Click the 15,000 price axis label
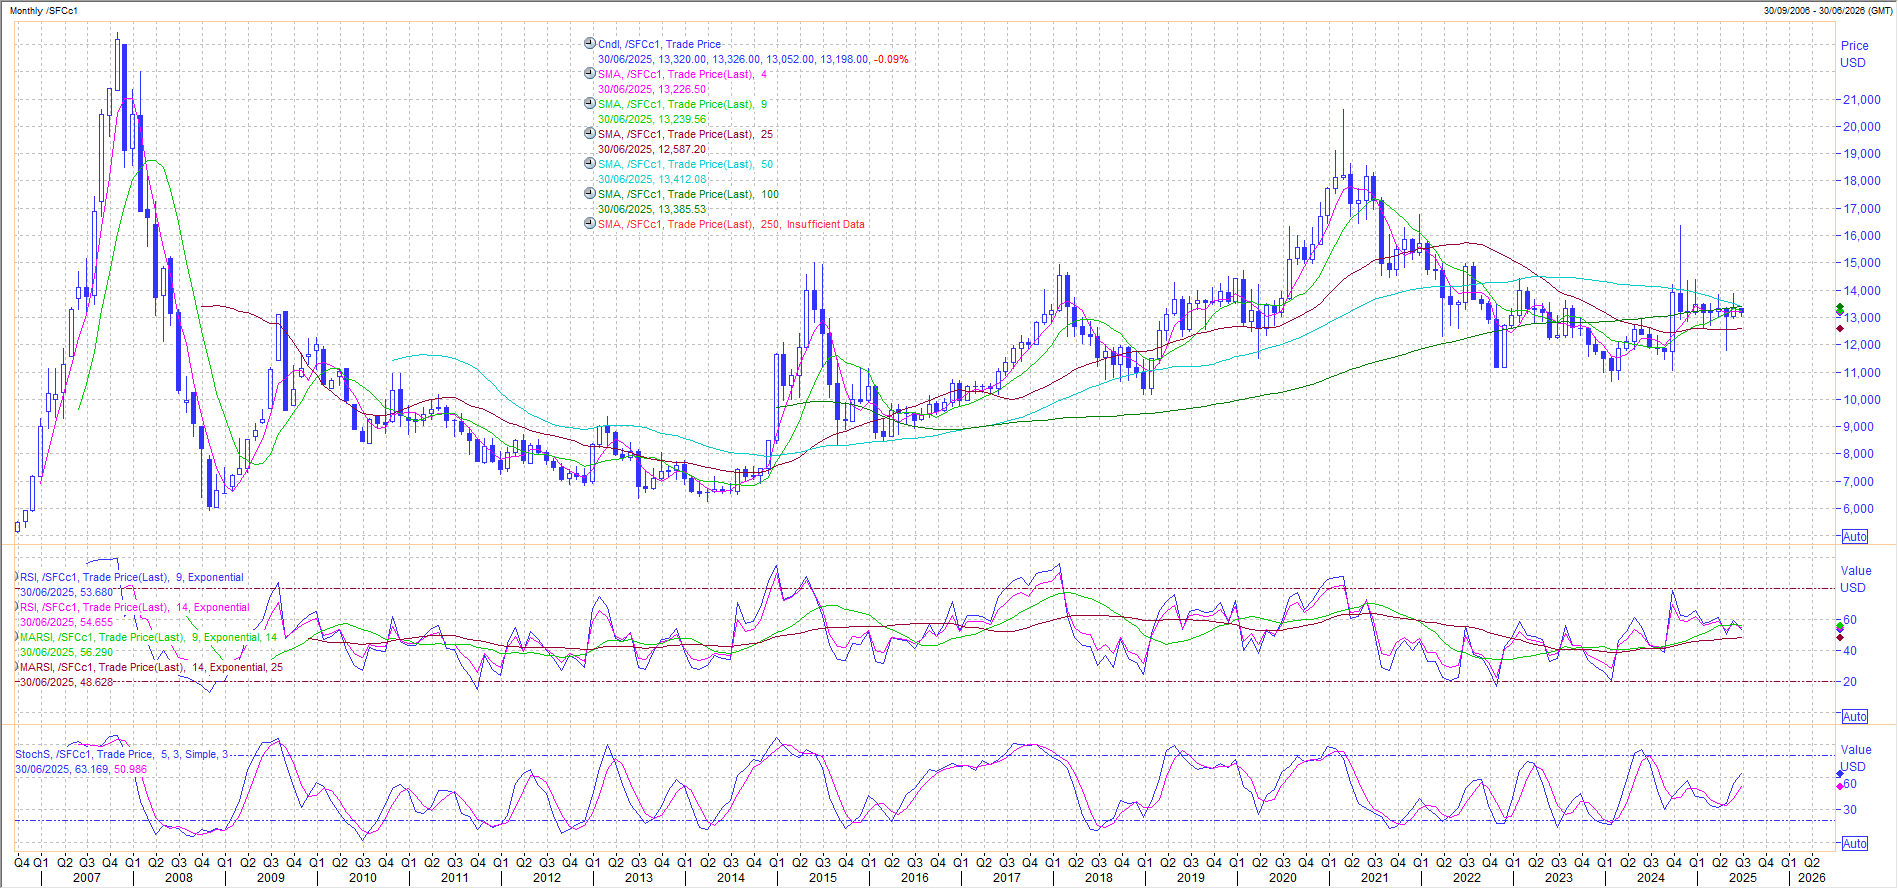 [x=1862, y=263]
